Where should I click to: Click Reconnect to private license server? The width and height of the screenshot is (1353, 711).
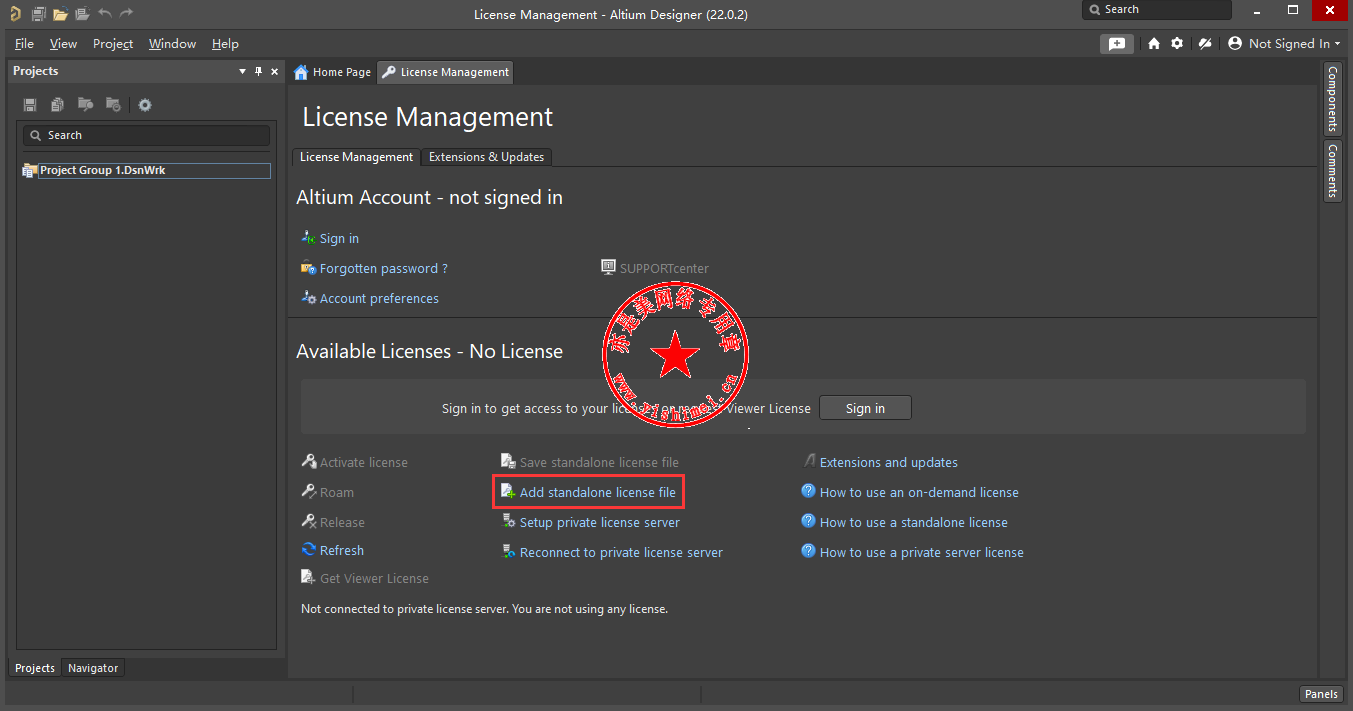[x=621, y=553]
